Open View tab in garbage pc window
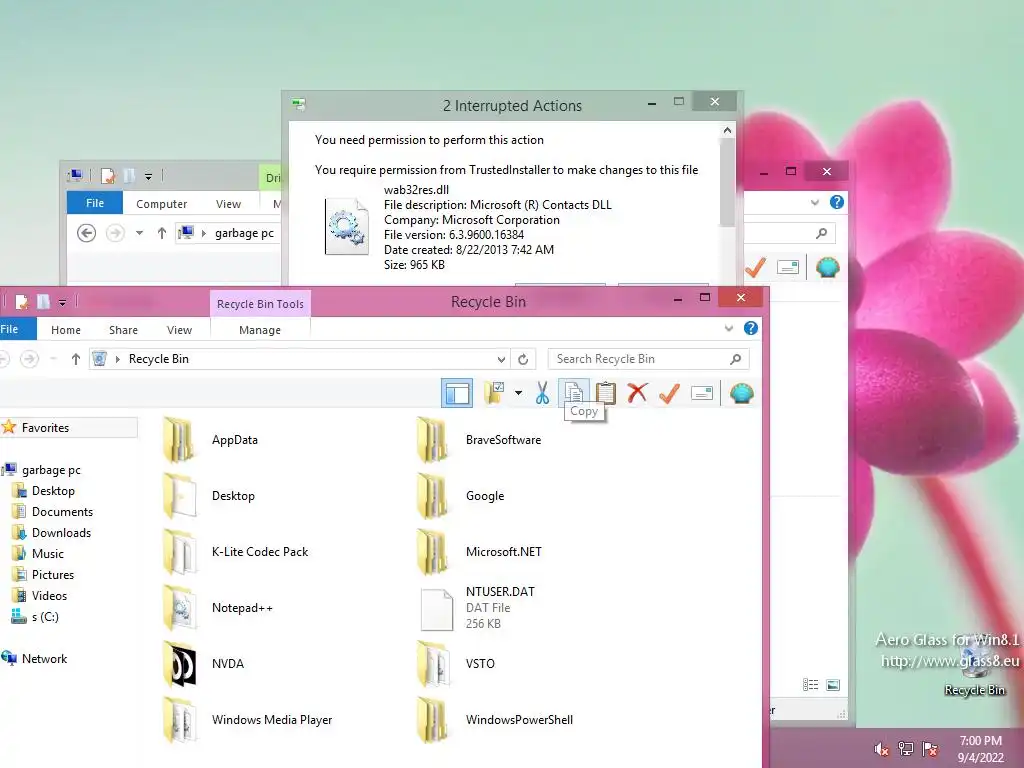Screen dimensions: 1024x768 click(228, 204)
